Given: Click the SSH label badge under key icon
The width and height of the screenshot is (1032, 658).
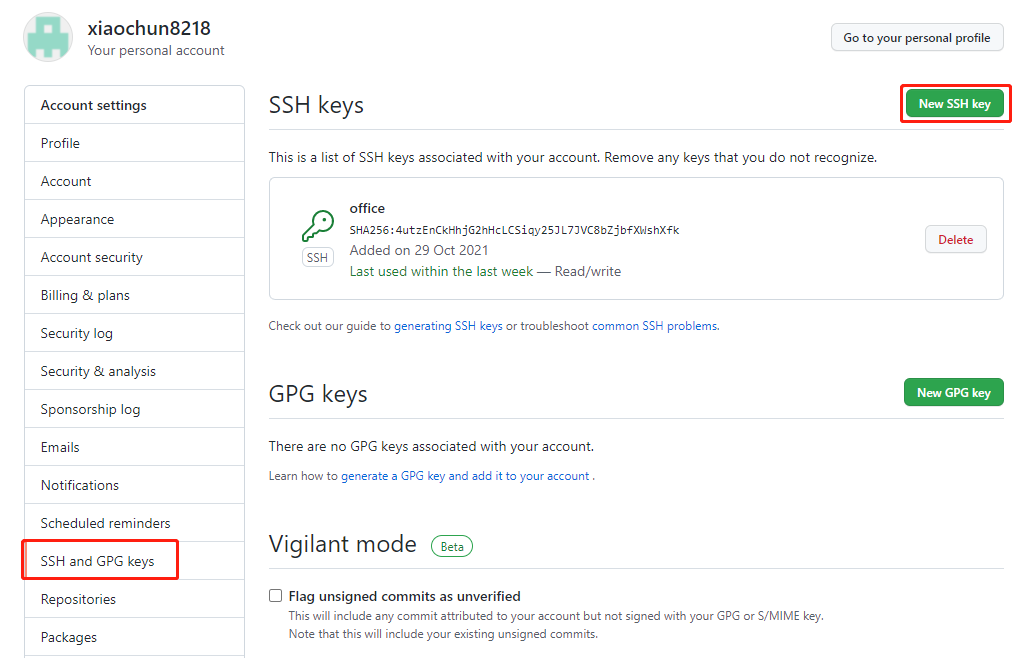Looking at the screenshot, I should pyautogui.click(x=317, y=258).
